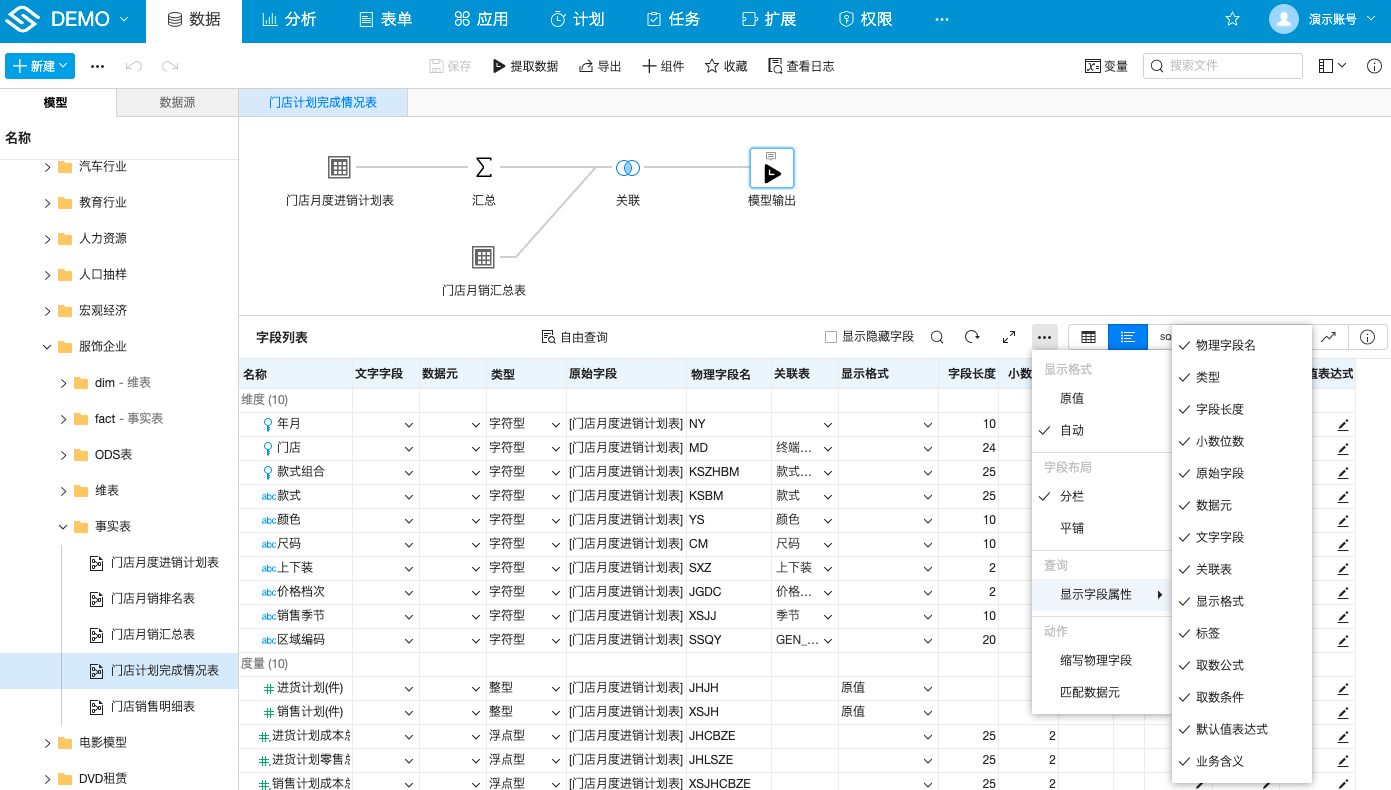Select the 汇总 node in the model canvas
This screenshot has height=790, width=1391.
[x=484, y=169]
